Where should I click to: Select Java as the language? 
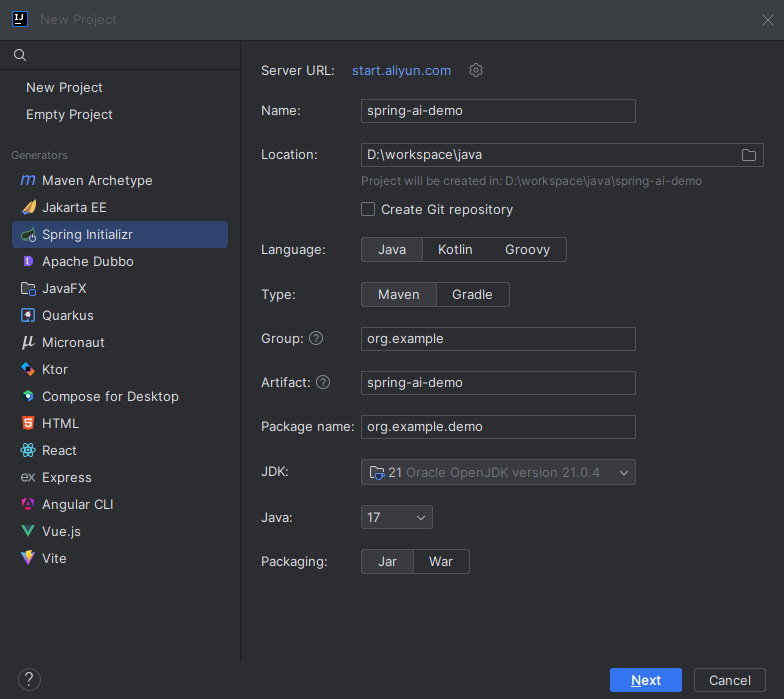pyautogui.click(x=392, y=250)
